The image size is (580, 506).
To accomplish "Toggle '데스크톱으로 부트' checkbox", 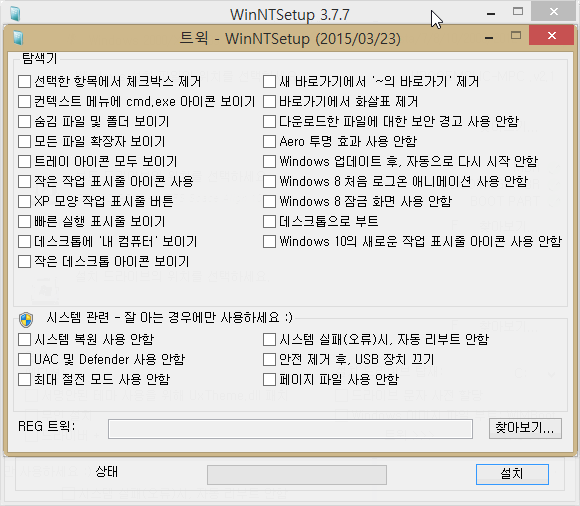I will click(x=269, y=221).
